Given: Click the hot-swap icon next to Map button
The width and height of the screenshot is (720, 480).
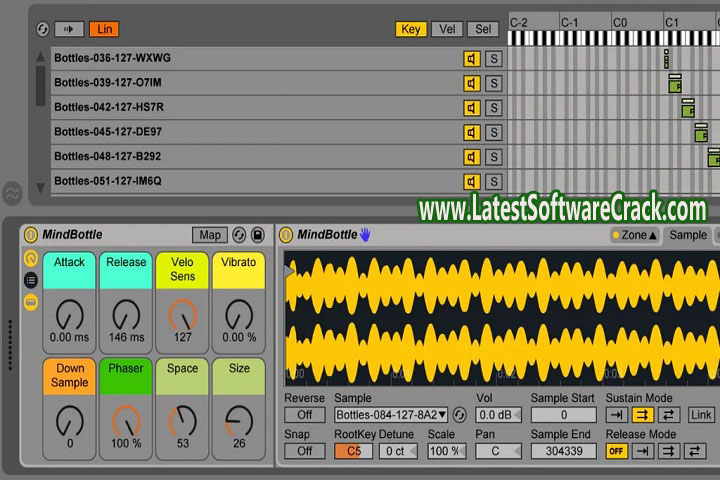Looking at the screenshot, I should 239,235.
